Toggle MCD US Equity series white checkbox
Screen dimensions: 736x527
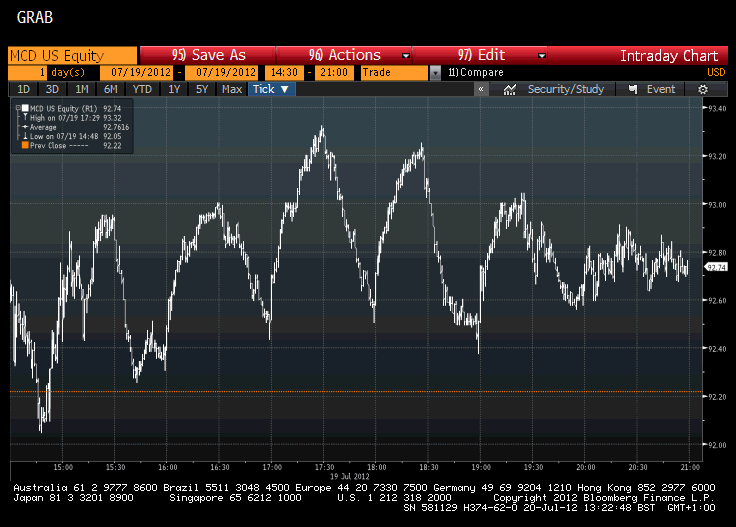point(25,108)
